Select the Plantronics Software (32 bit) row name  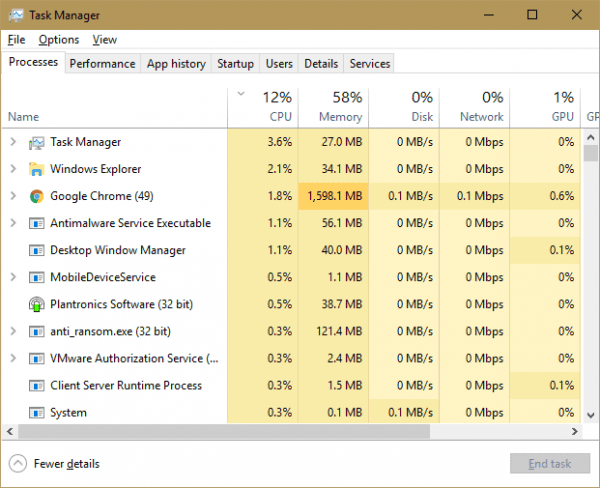[122, 304]
